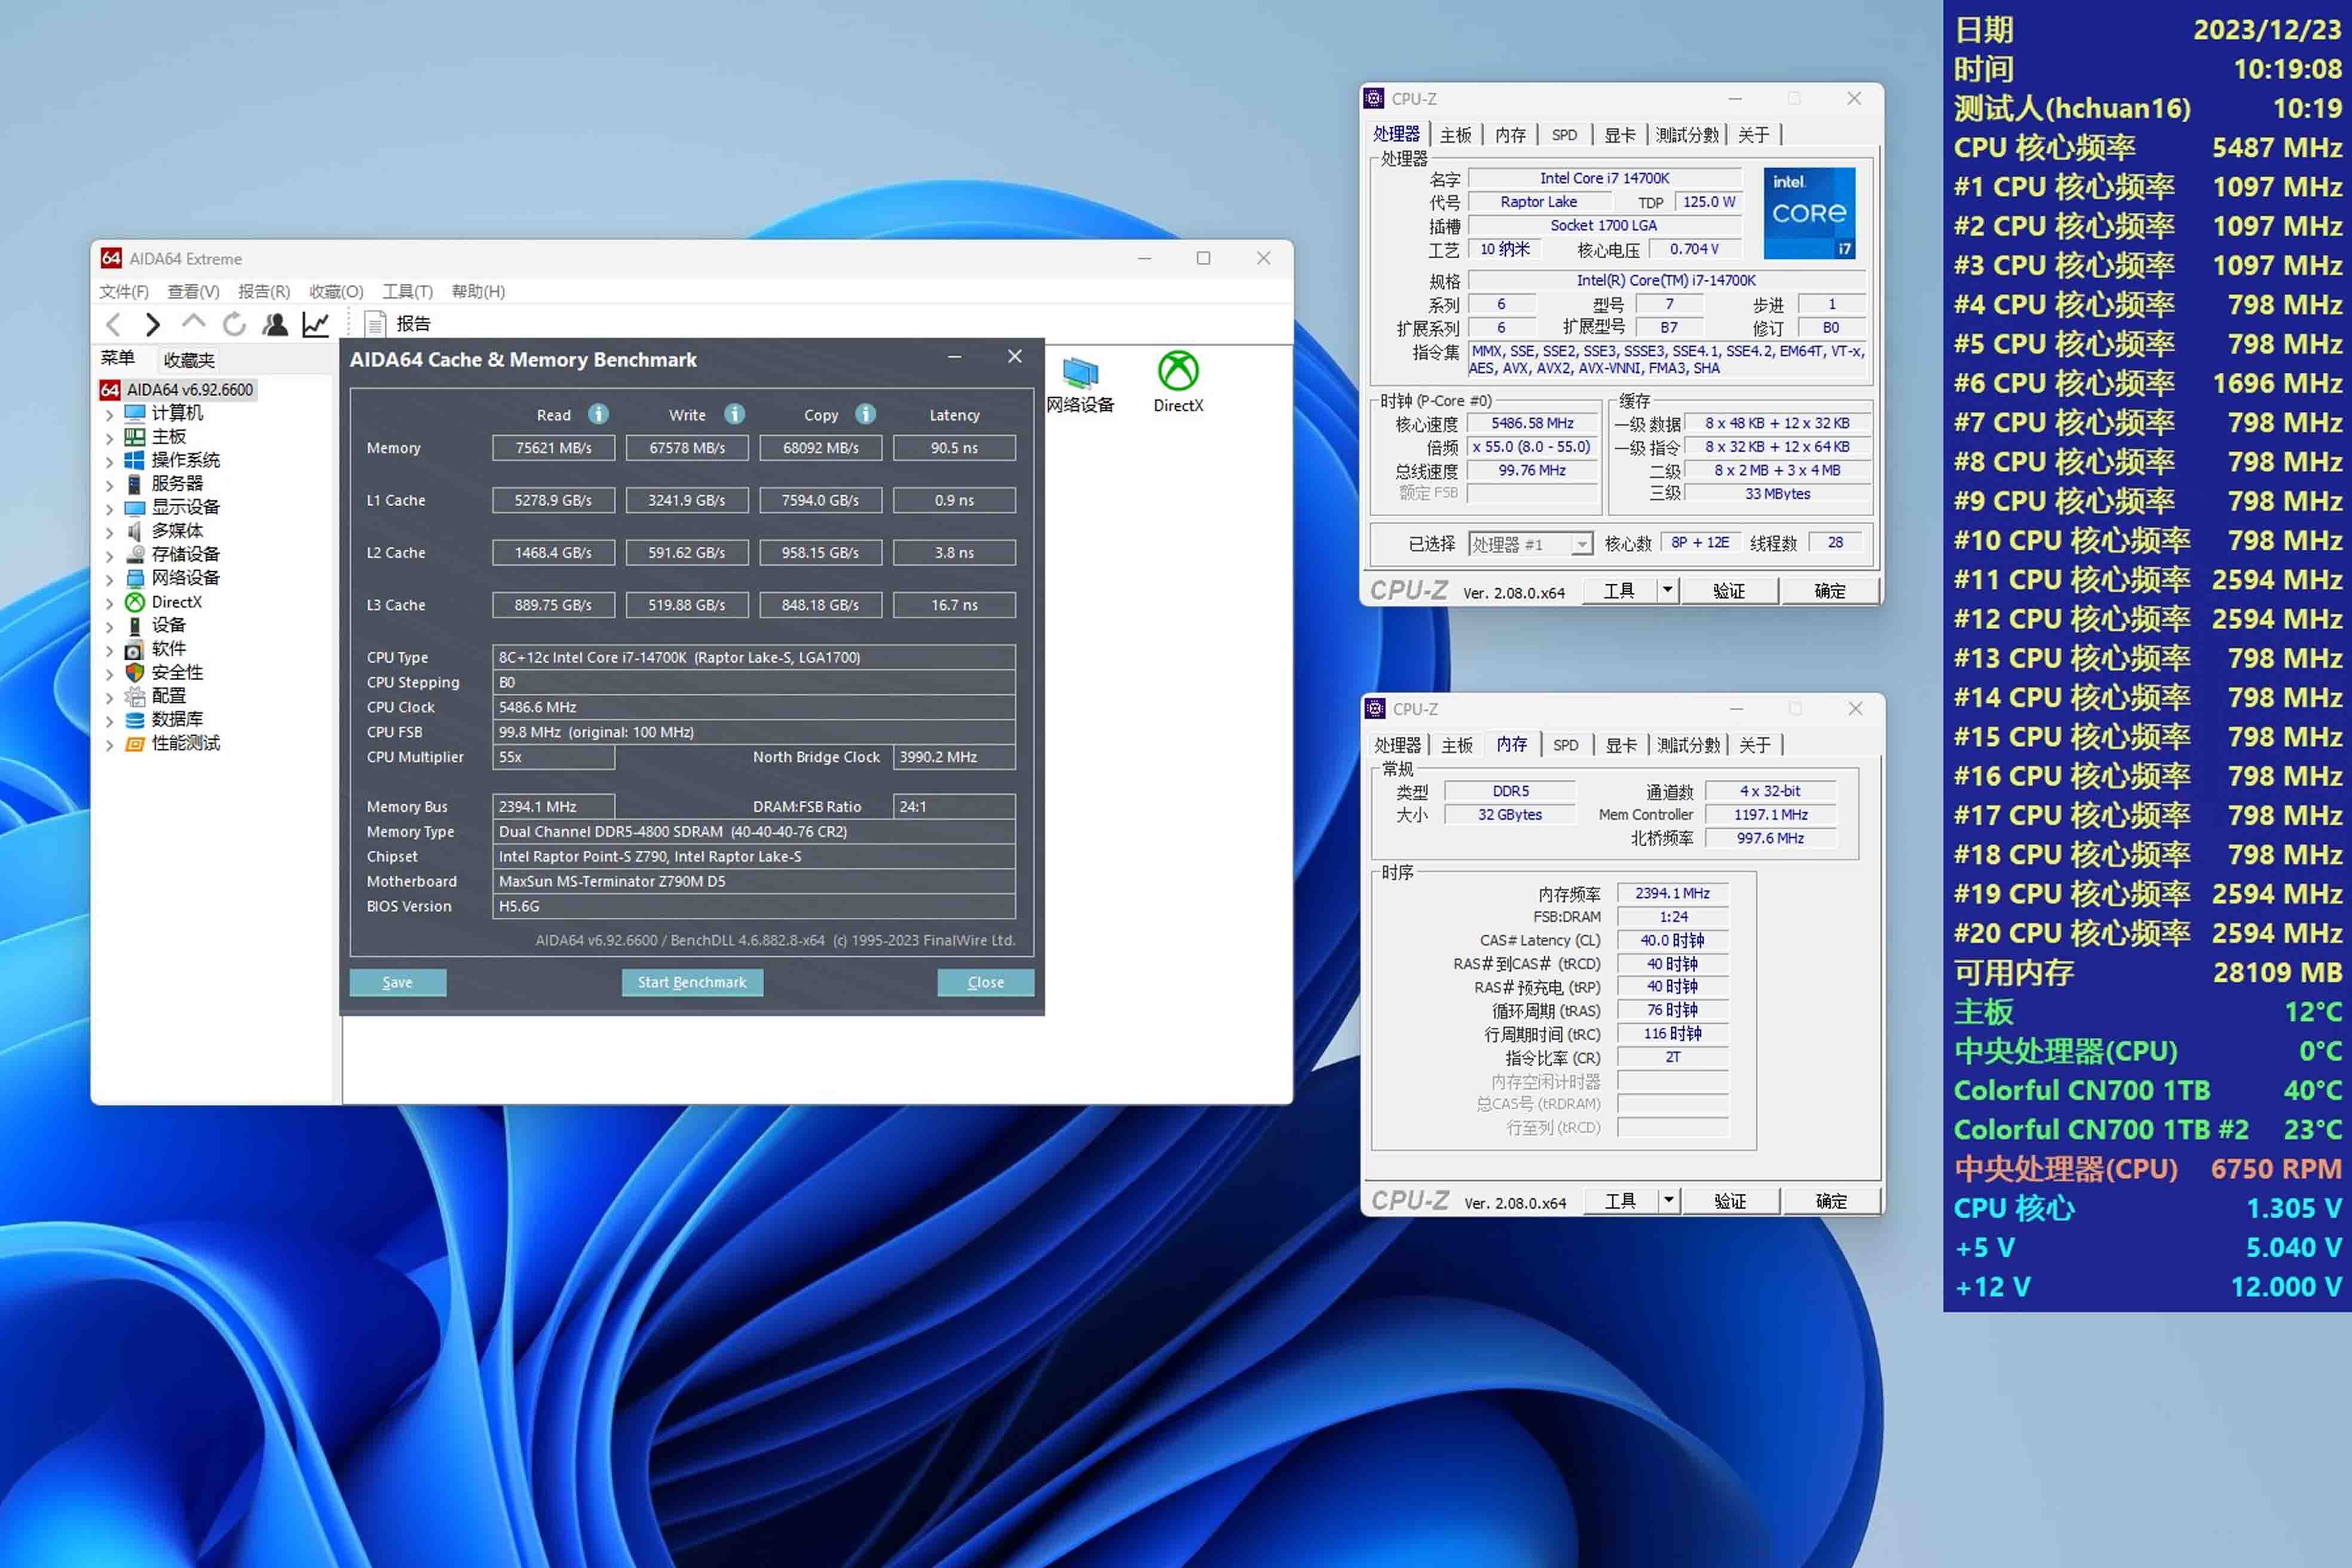Select the Multimedia speaker icon
This screenshot has height=1568, width=2352.
(x=135, y=531)
